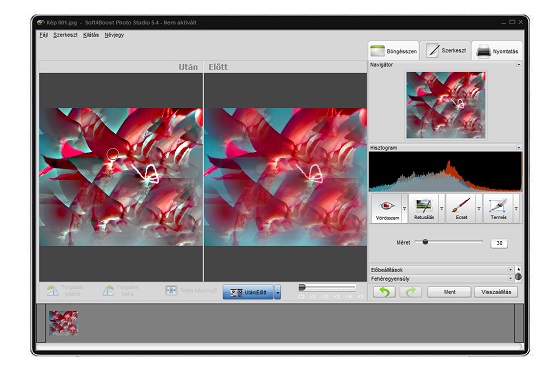This screenshot has width=550, height=374.
Task: Click the green undo arrow button
Action: [x=384, y=292]
